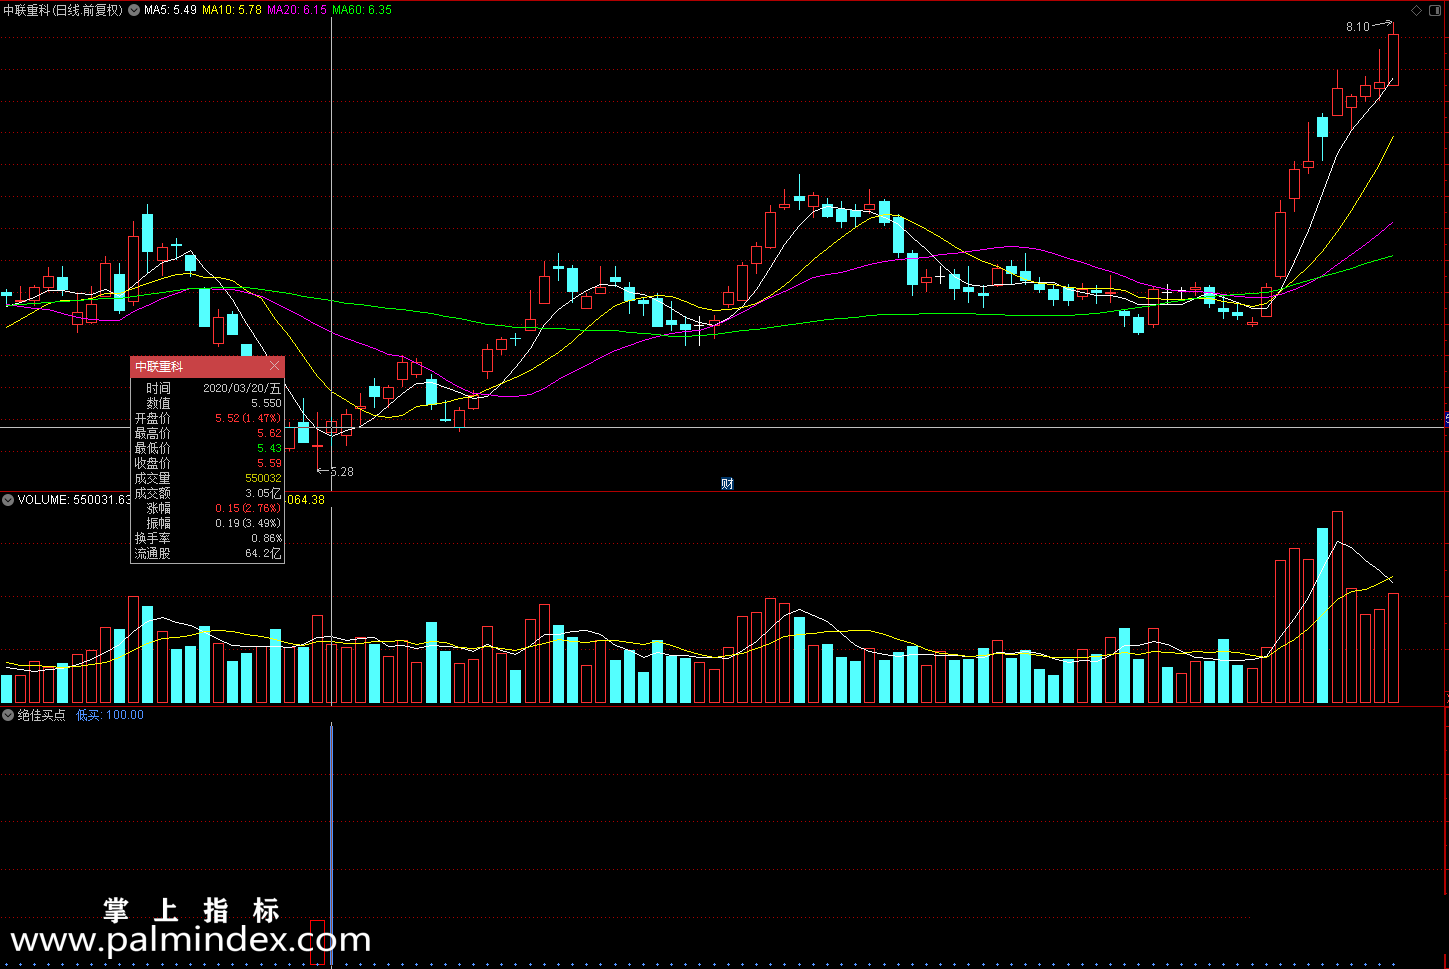Open the dropdown beside 中联重科 chart title

coord(134,10)
